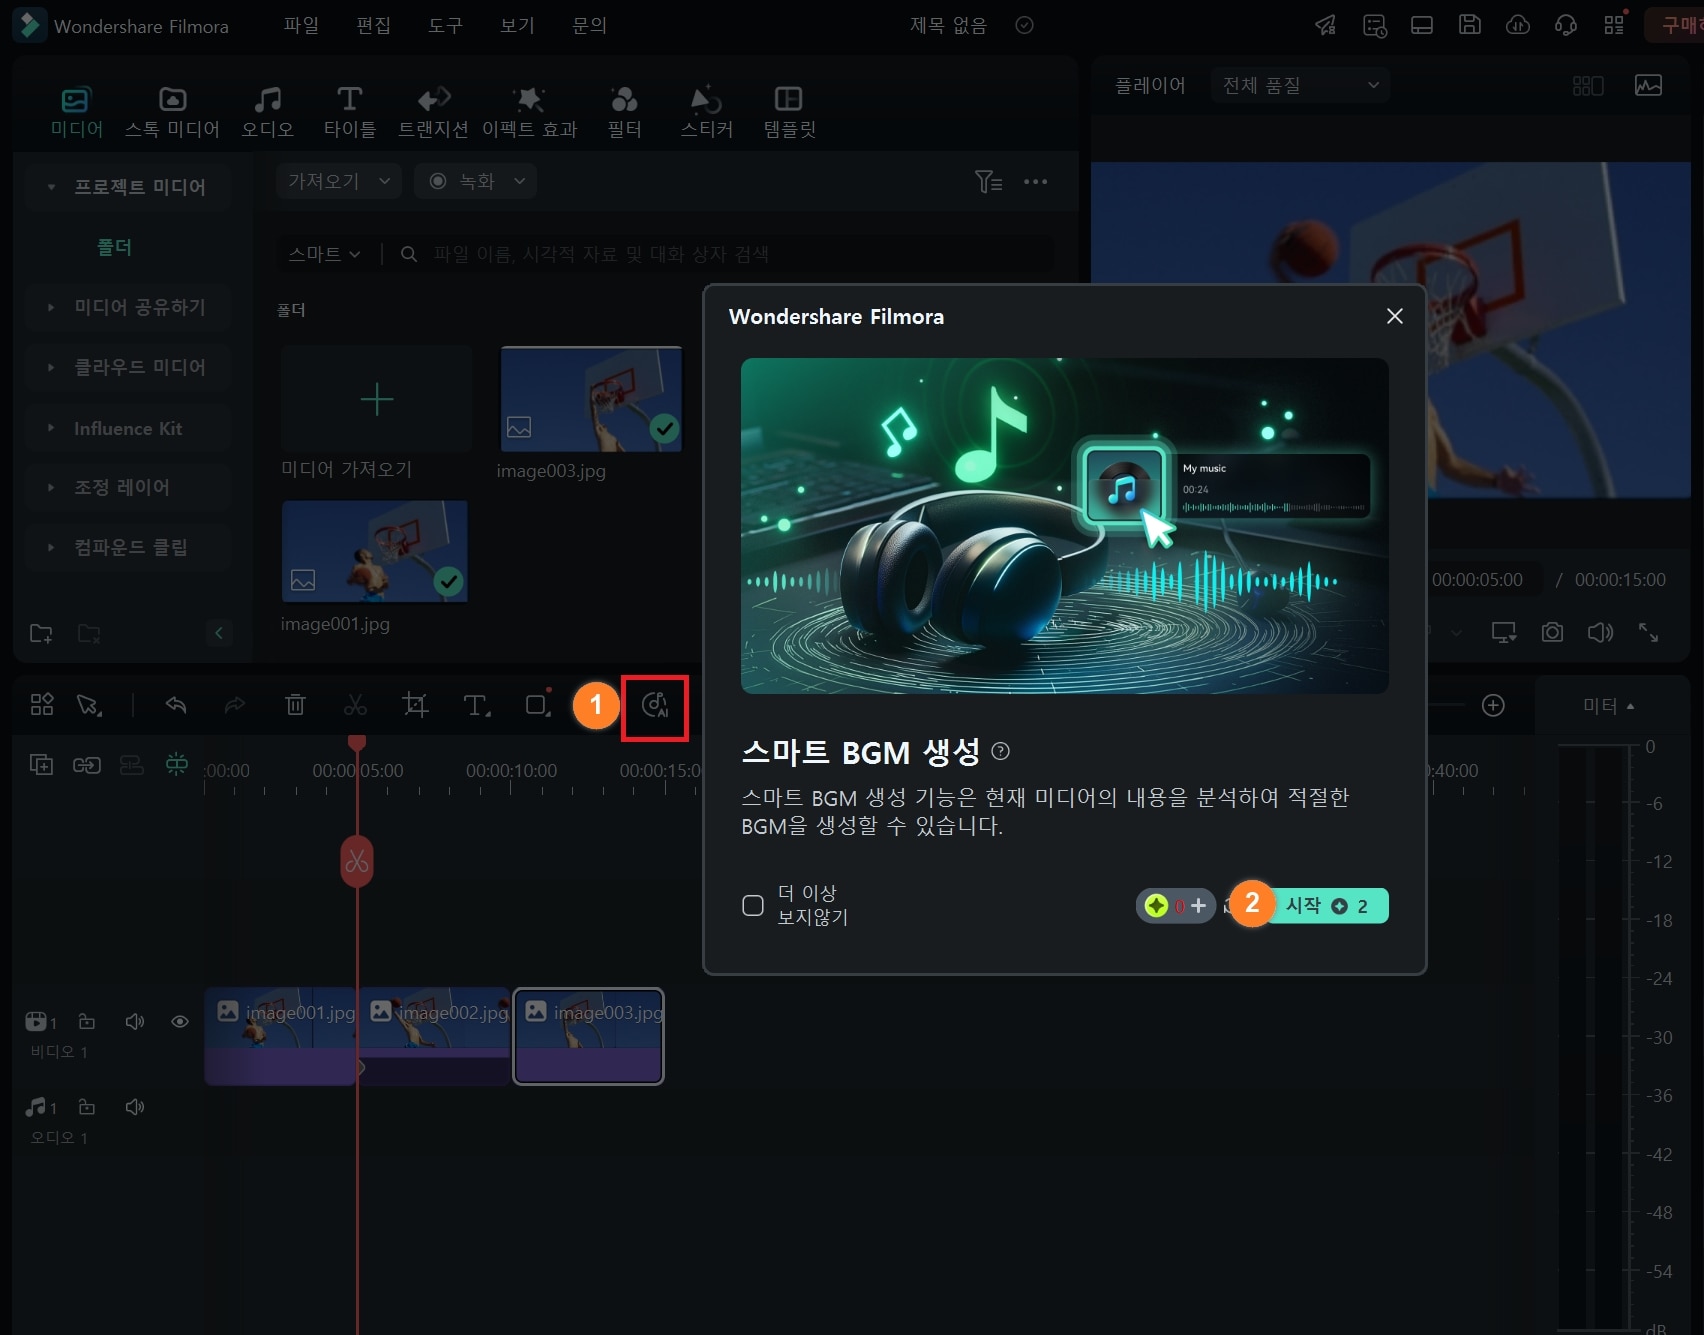Undo the last action
1704x1335 pixels.
coord(176,705)
